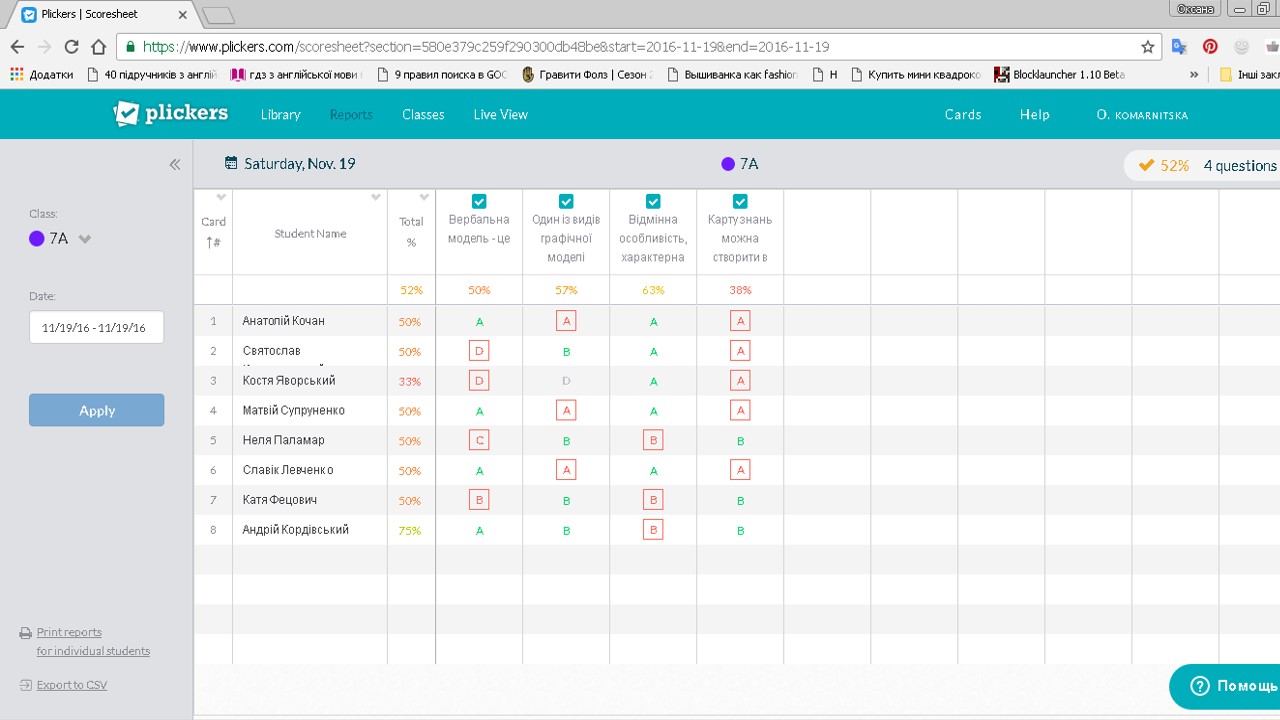Click the Google Translate extension icon
Viewport: 1280px width, 720px height.
1180,47
